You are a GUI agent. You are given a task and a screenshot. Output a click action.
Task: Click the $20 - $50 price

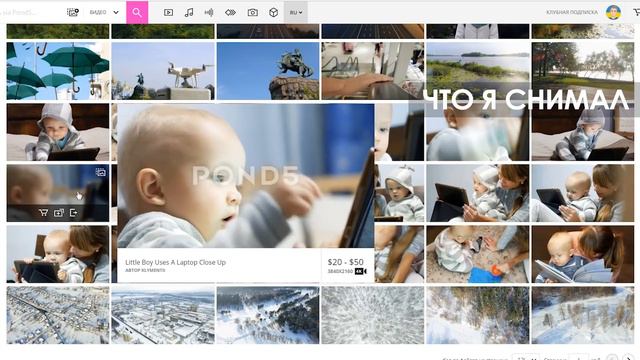click(x=345, y=262)
